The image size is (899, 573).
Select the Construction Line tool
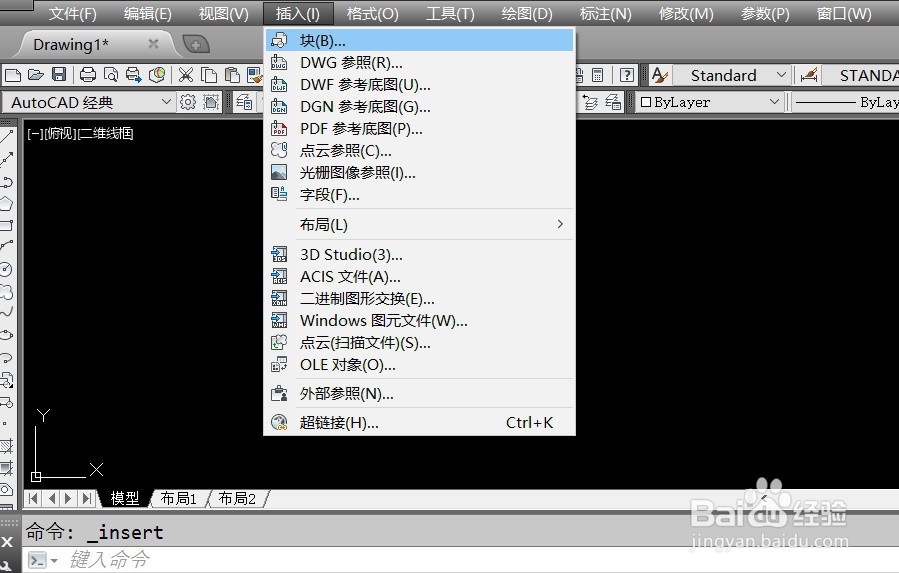(x=7, y=159)
